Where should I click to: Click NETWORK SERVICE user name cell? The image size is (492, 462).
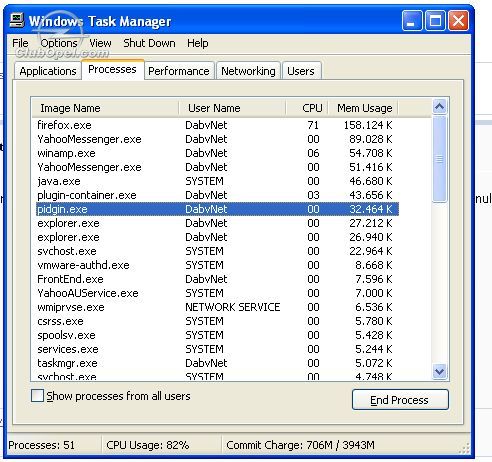click(233, 307)
